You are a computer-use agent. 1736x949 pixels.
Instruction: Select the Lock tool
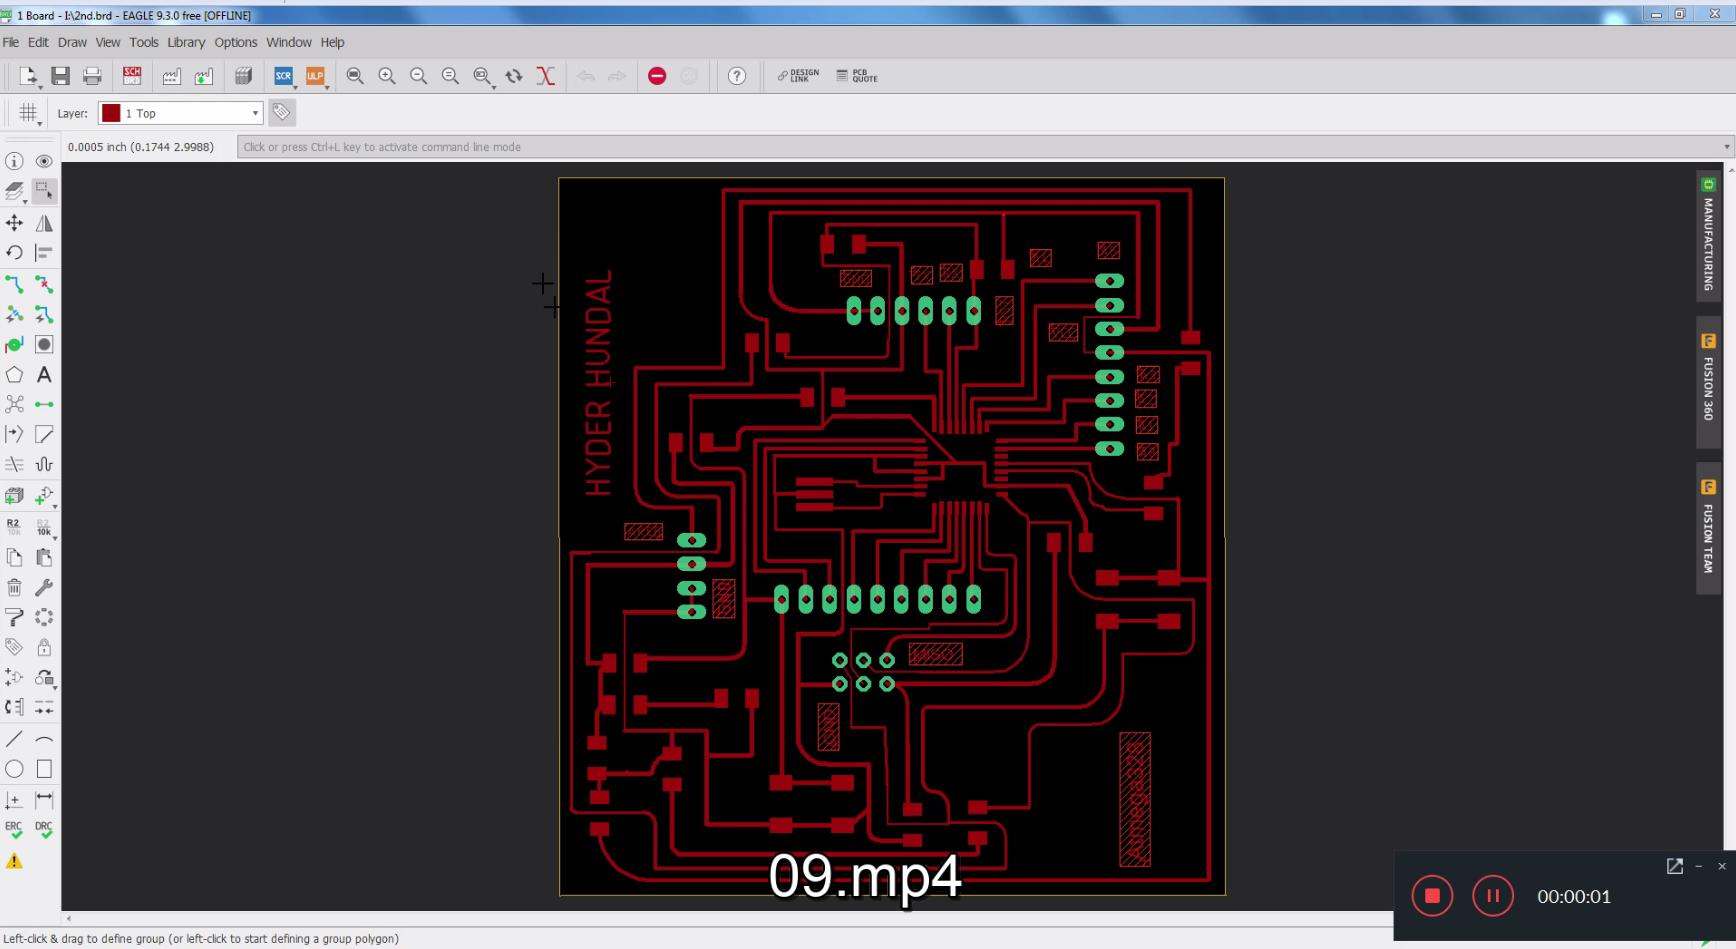pyautogui.click(x=44, y=648)
